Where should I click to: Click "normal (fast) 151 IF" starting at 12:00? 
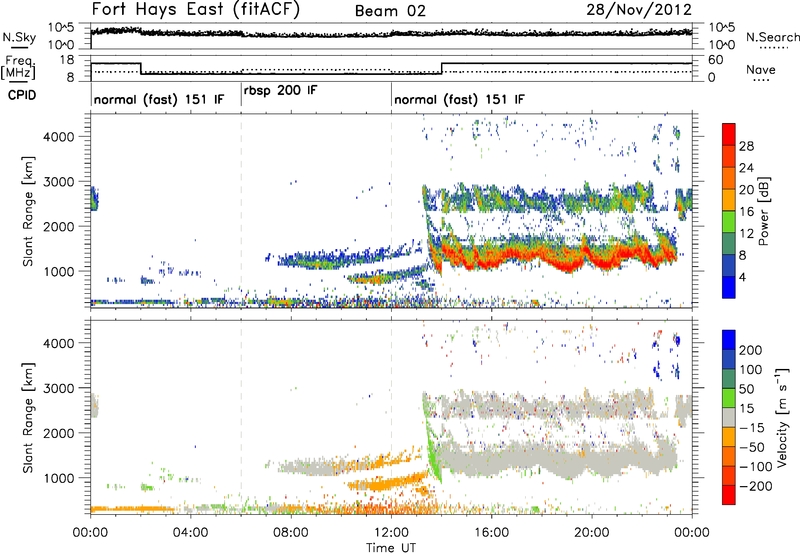[459, 99]
